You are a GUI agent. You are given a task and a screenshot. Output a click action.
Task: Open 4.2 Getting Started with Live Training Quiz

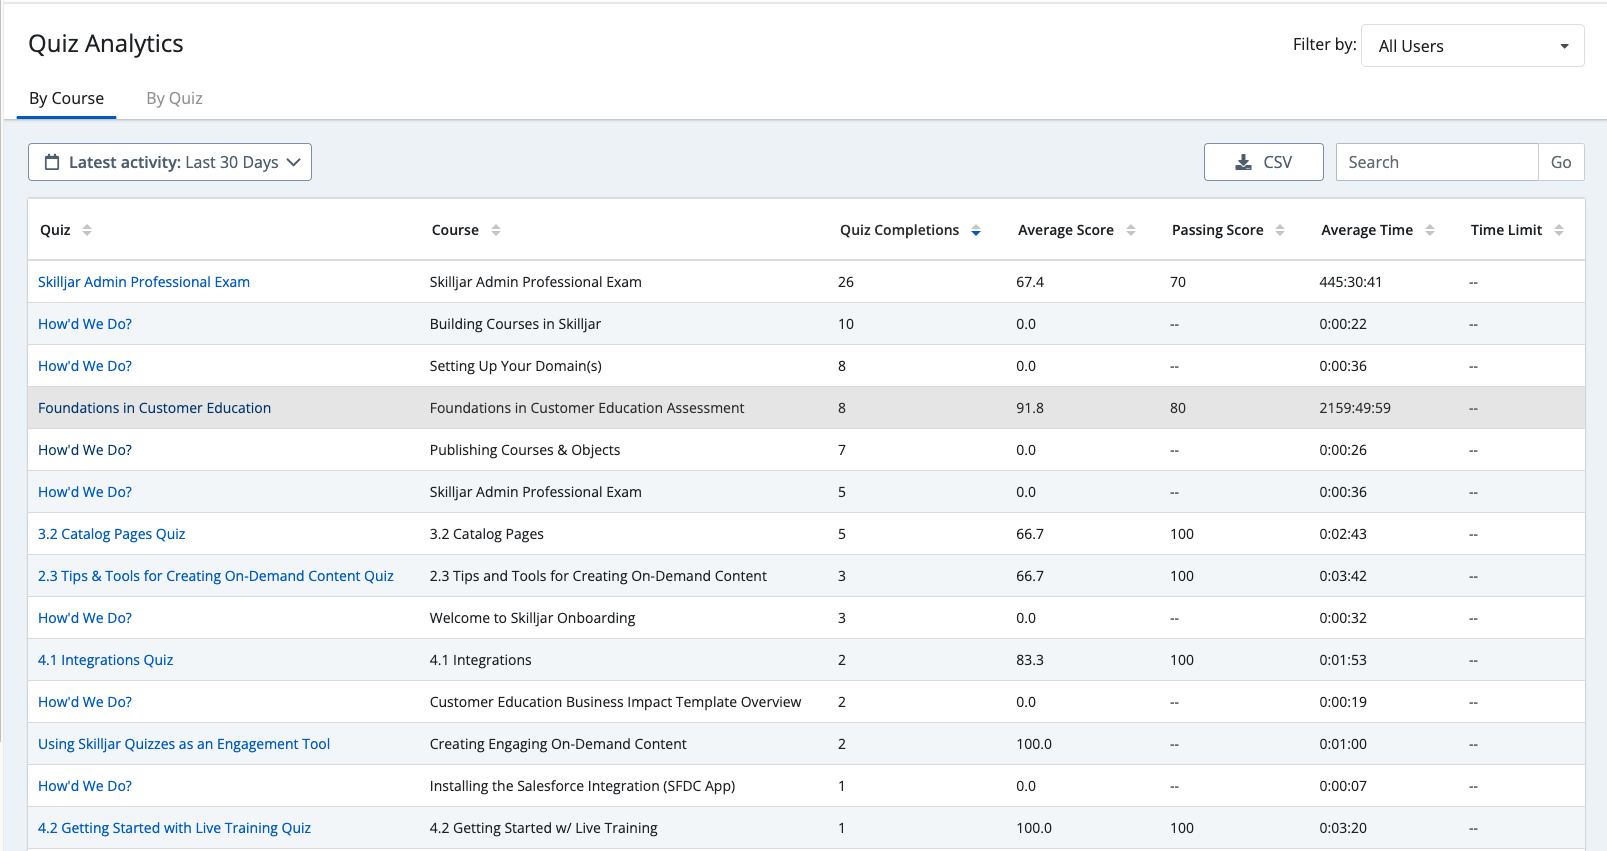[x=174, y=828]
